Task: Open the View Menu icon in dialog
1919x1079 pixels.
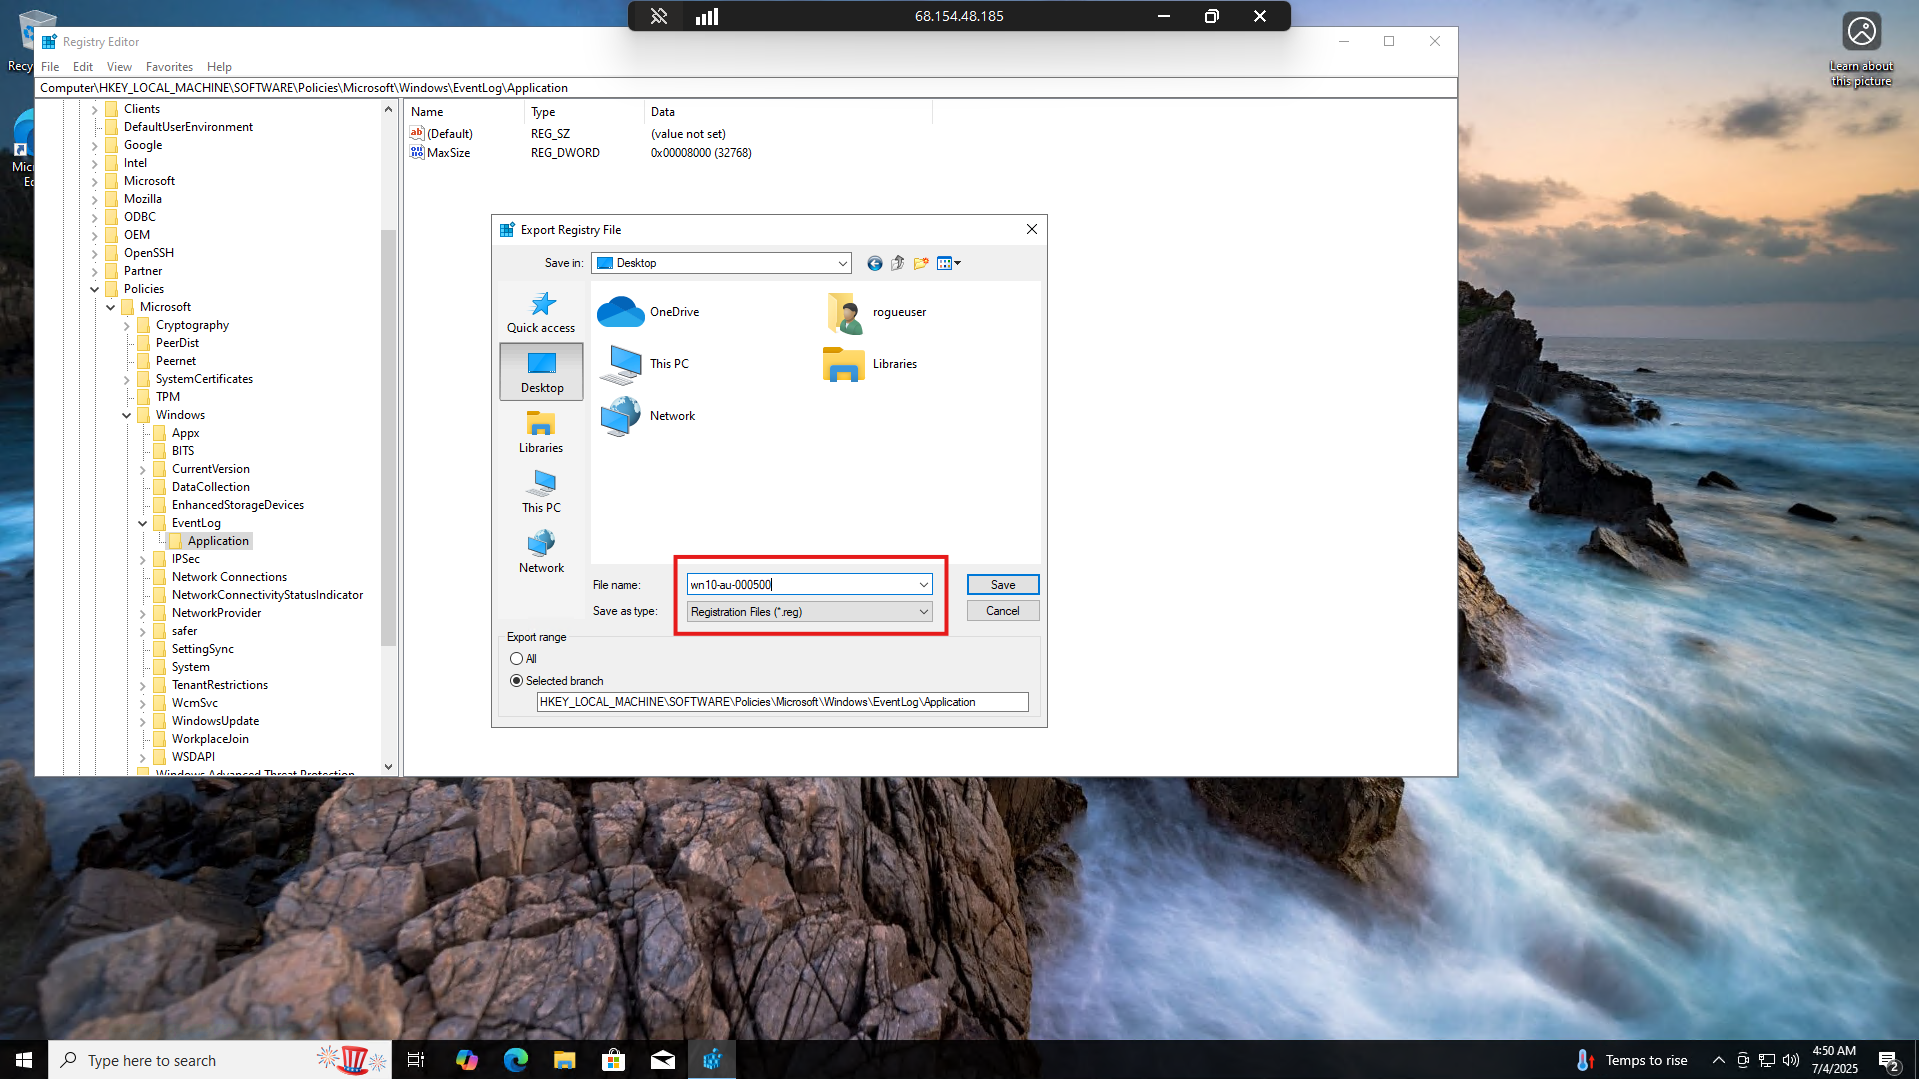Action: pos(948,263)
